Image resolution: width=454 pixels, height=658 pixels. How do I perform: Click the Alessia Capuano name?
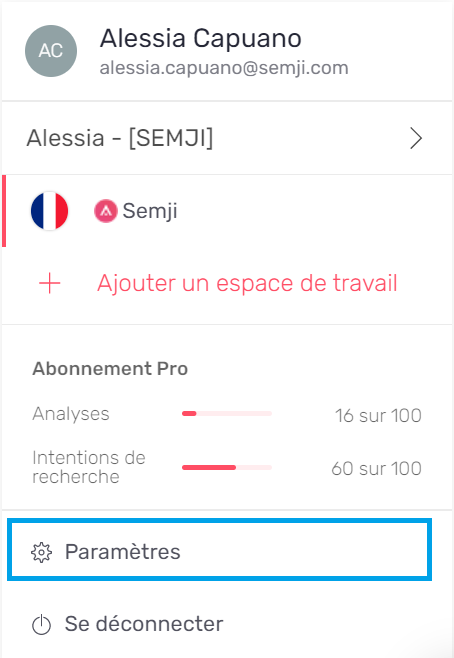201,39
